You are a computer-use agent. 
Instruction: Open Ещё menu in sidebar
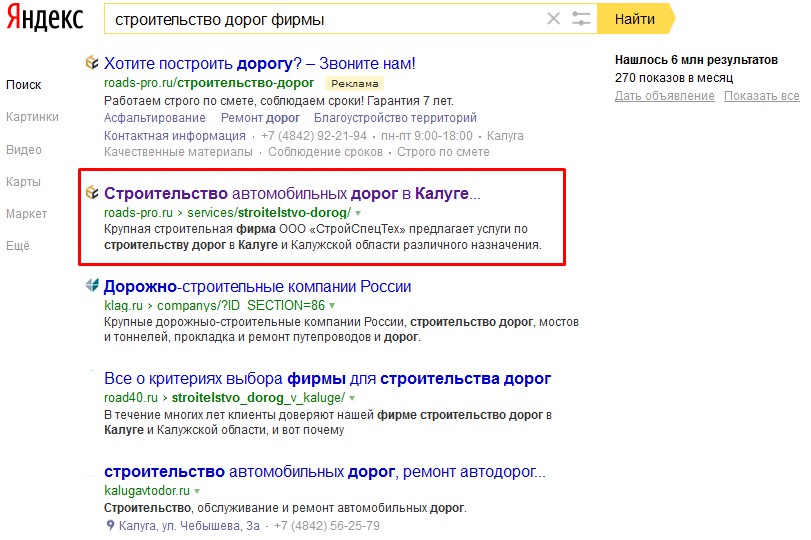pos(19,246)
